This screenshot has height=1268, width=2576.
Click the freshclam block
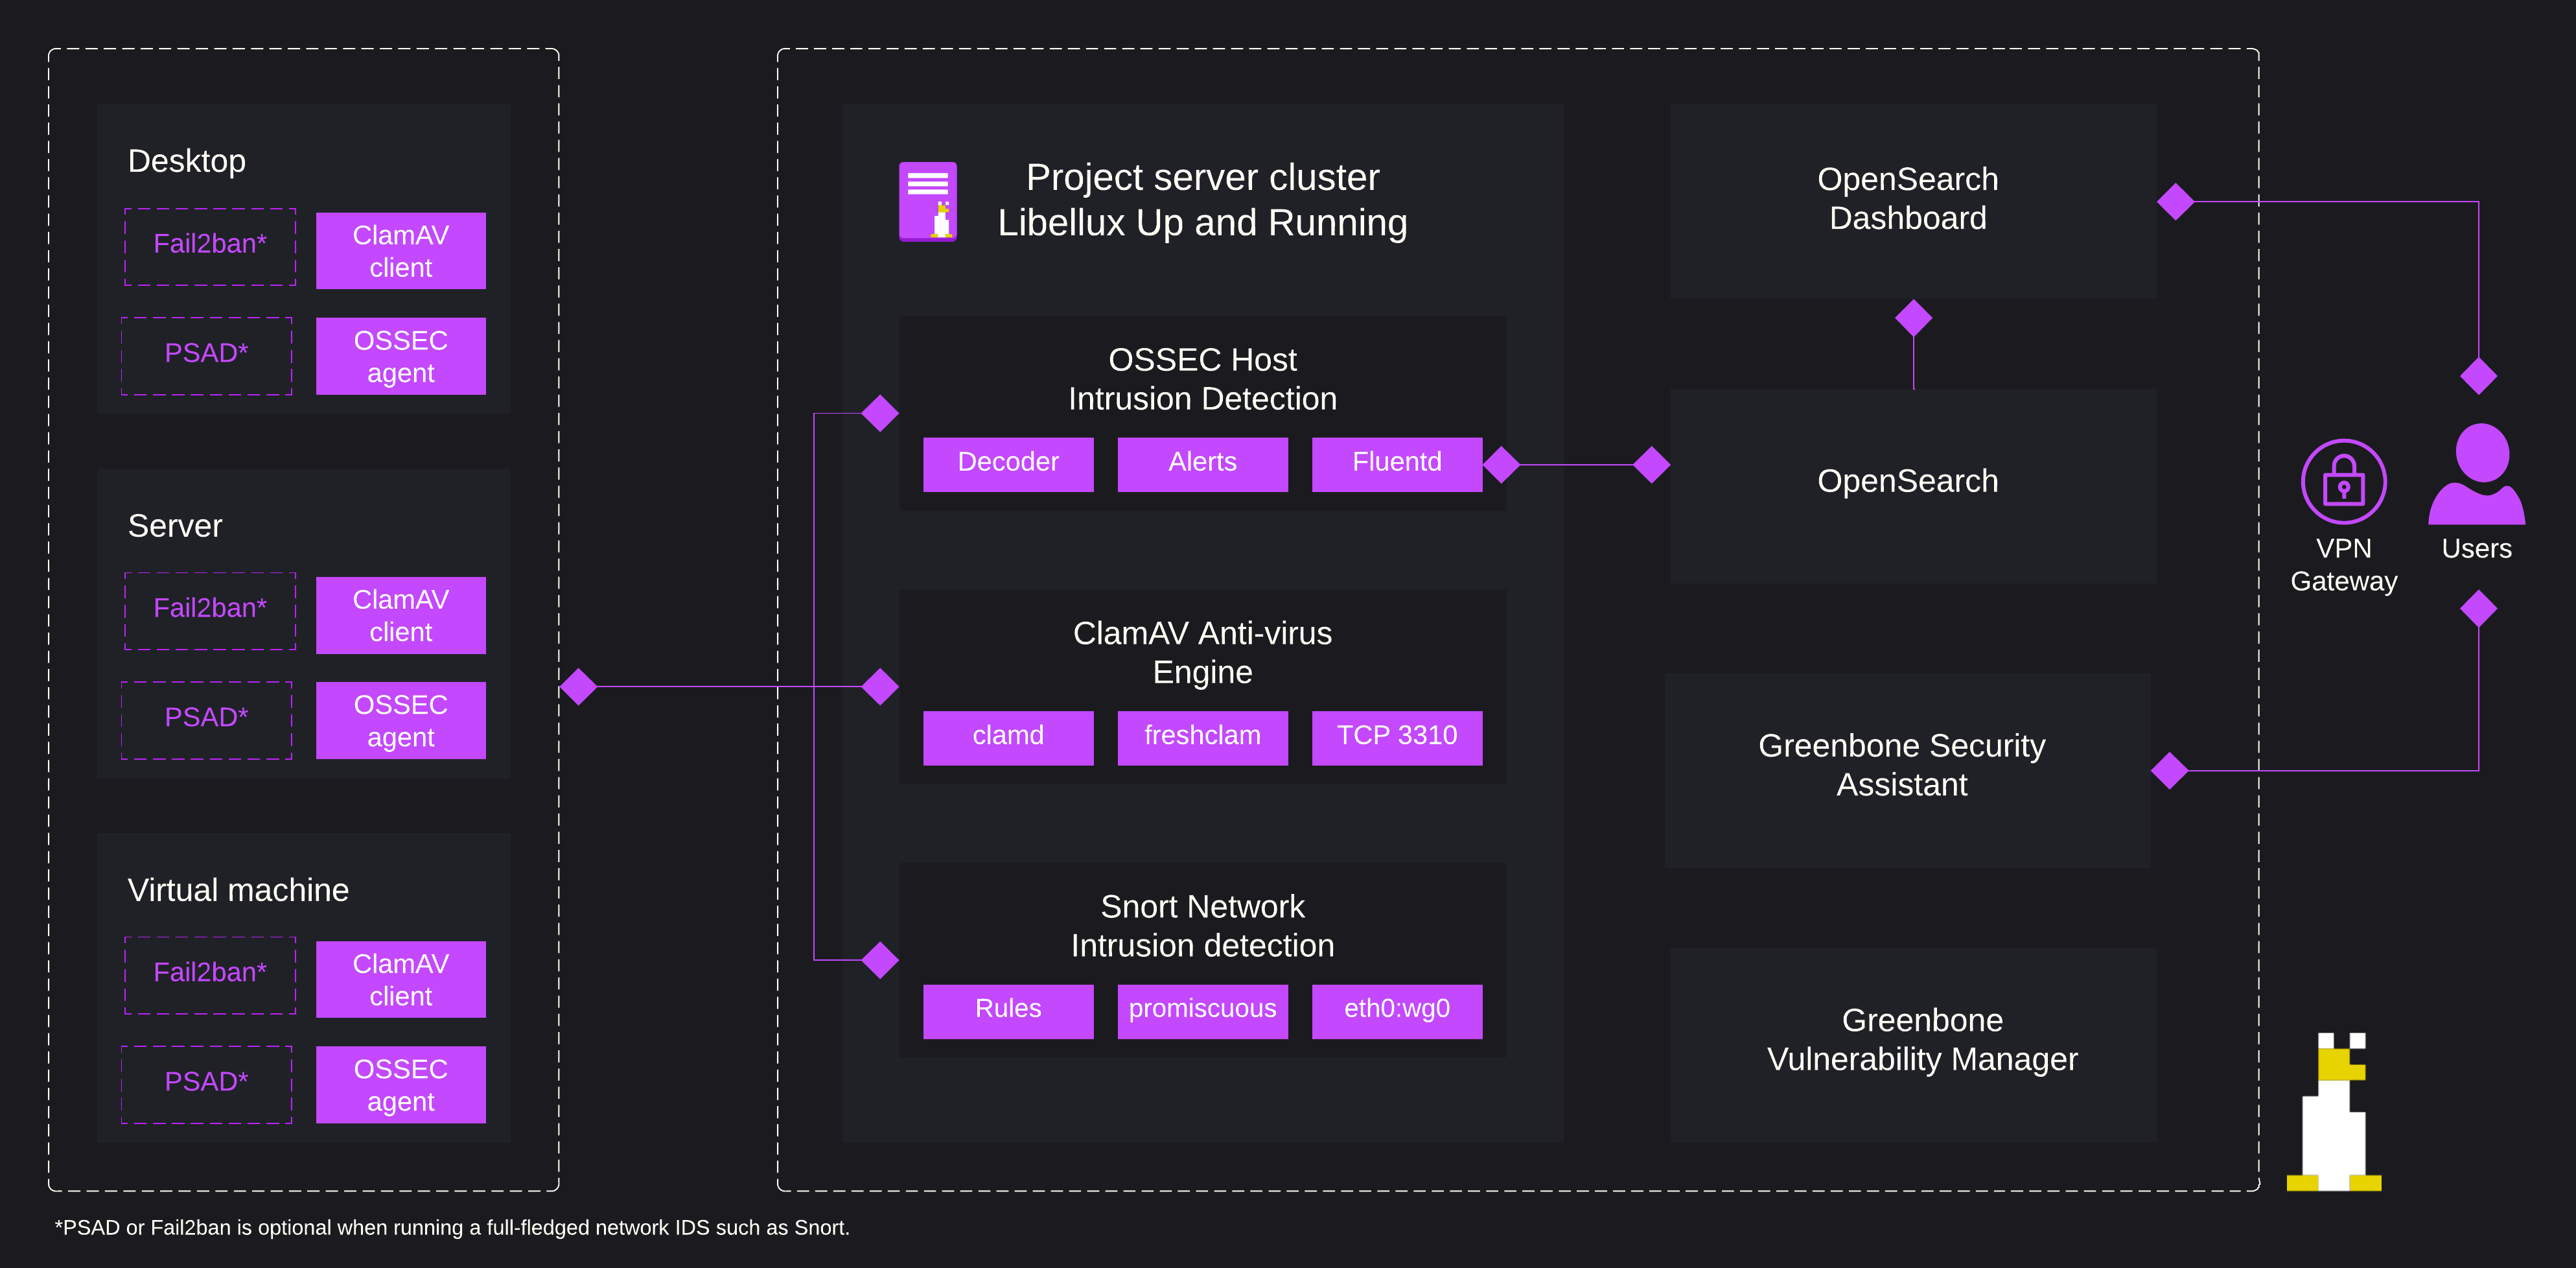click(1202, 737)
